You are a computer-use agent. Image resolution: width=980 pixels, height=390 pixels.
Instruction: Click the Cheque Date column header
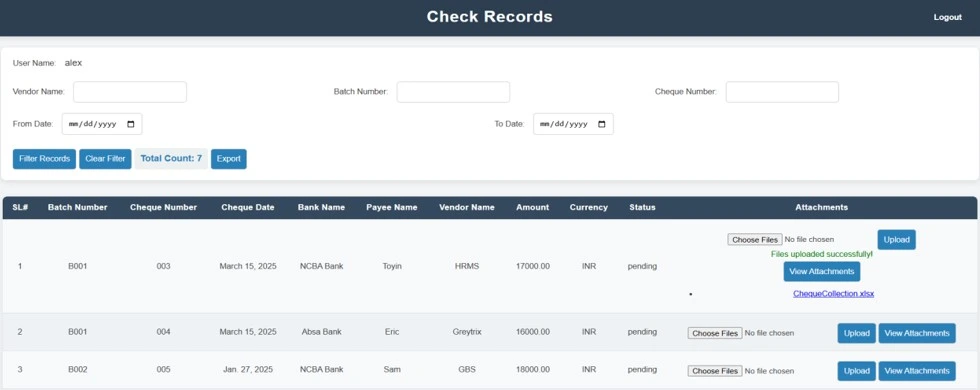[248, 208]
